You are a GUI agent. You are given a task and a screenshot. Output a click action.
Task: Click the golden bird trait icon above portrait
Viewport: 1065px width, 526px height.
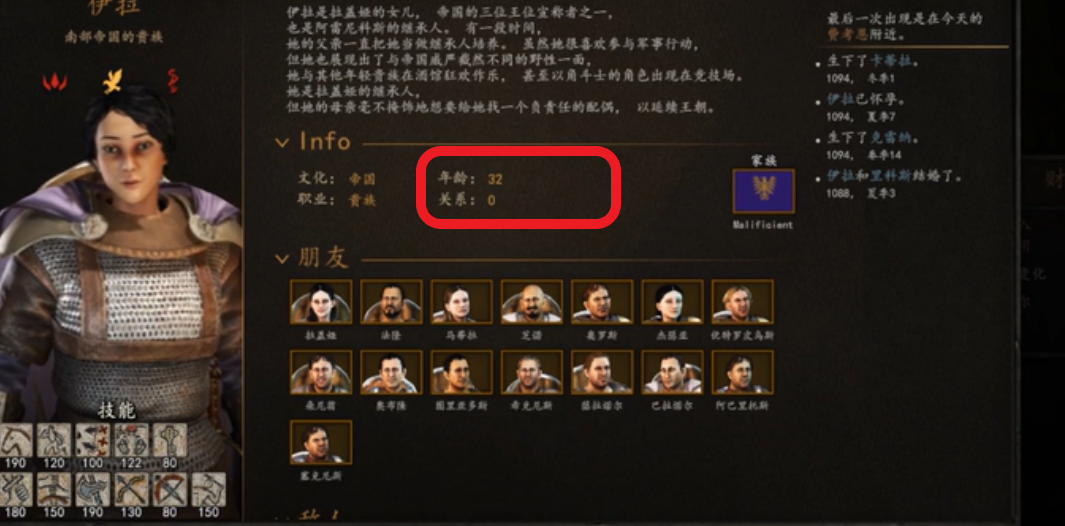[x=112, y=81]
